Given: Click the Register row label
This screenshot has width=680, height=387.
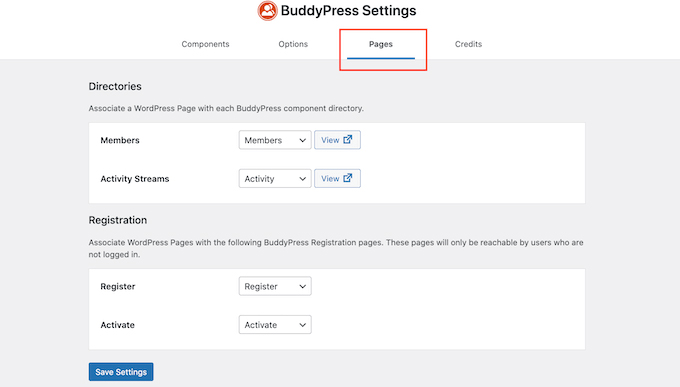Looking at the screenshot, I should tap(118, 286).
